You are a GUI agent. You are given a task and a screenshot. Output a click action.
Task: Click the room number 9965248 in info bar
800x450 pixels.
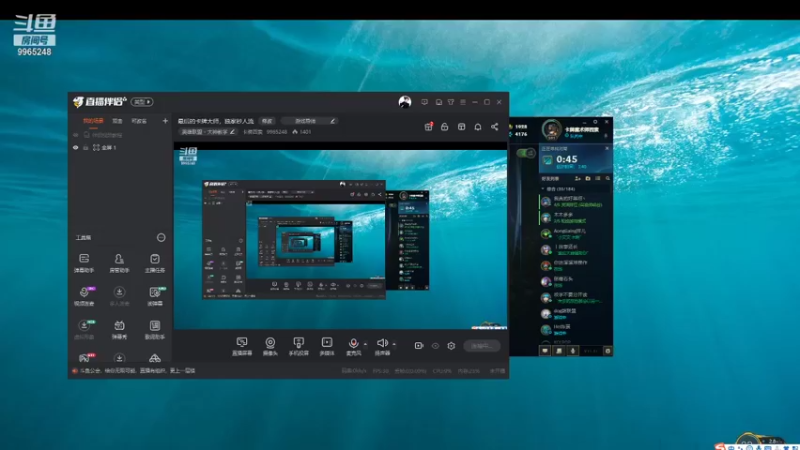(x=277, y=132)
